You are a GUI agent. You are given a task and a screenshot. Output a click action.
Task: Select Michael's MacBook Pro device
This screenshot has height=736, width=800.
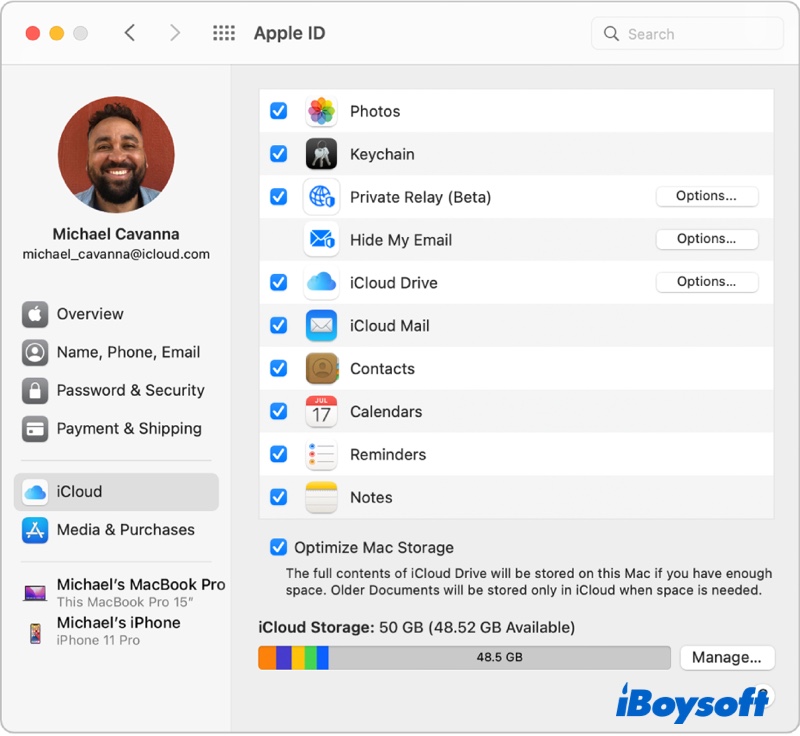click(x=122, y=593)
